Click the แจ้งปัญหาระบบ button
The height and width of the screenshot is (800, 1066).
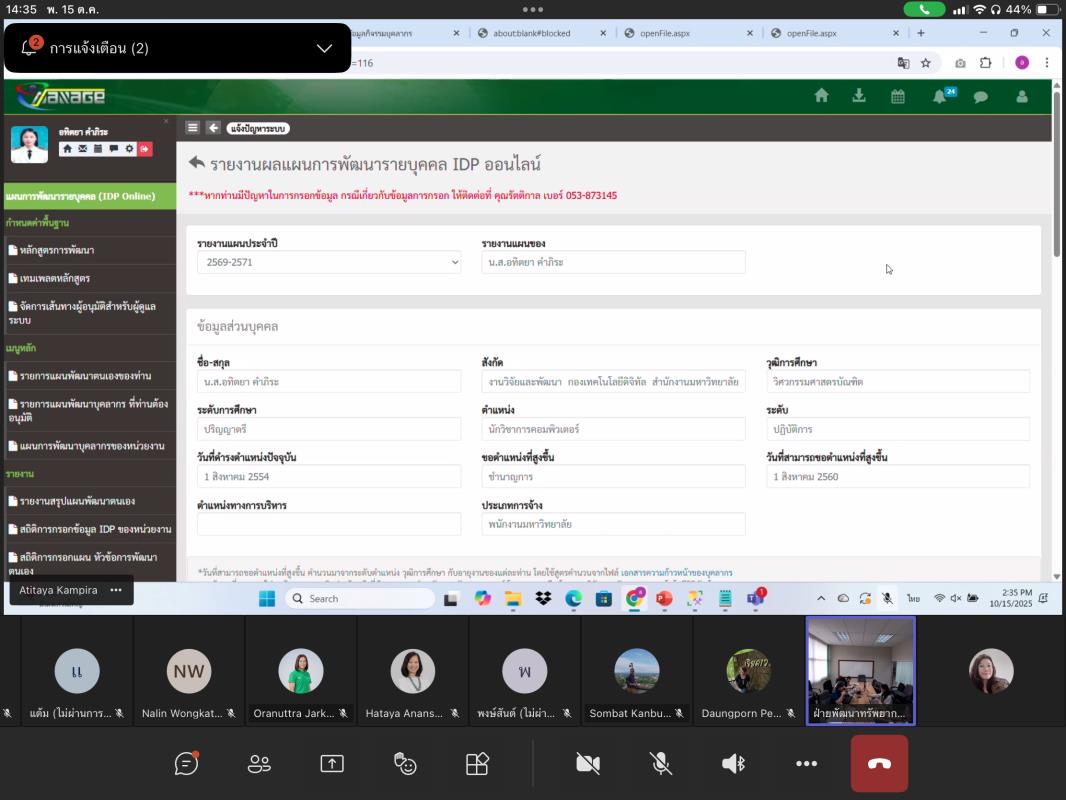[258, 128]
